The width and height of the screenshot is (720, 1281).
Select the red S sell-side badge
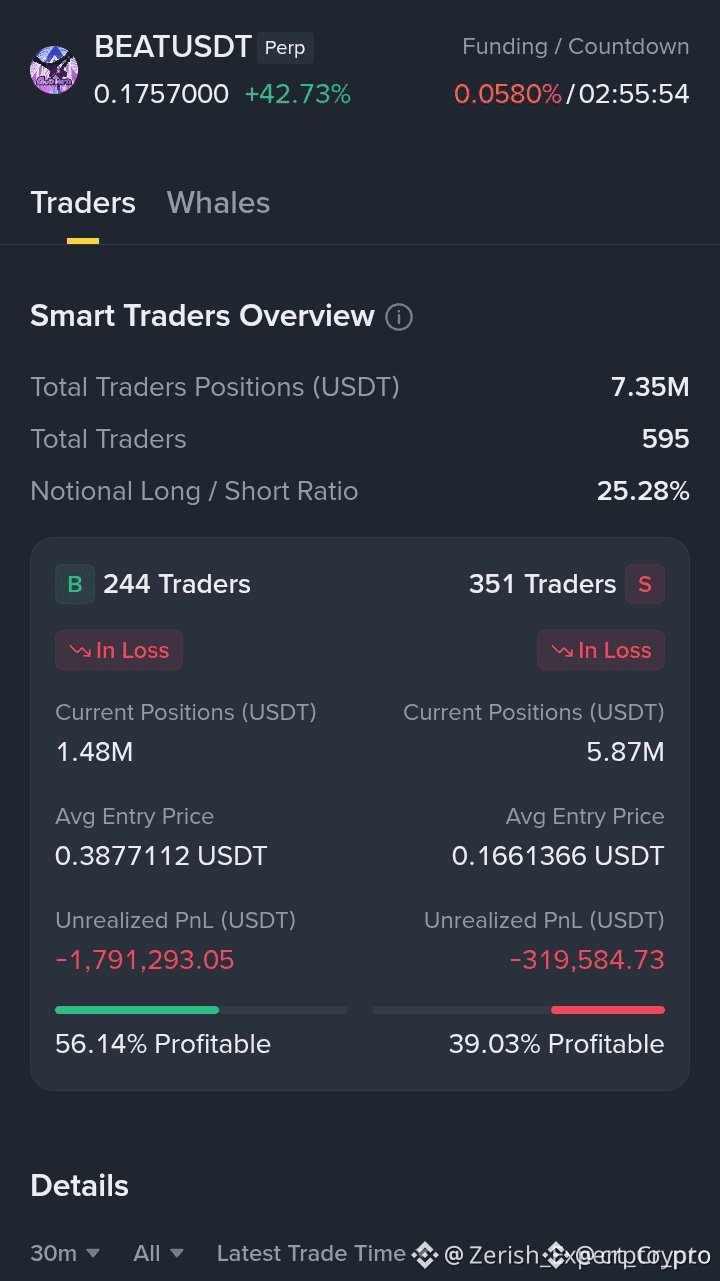click(645, 584)
